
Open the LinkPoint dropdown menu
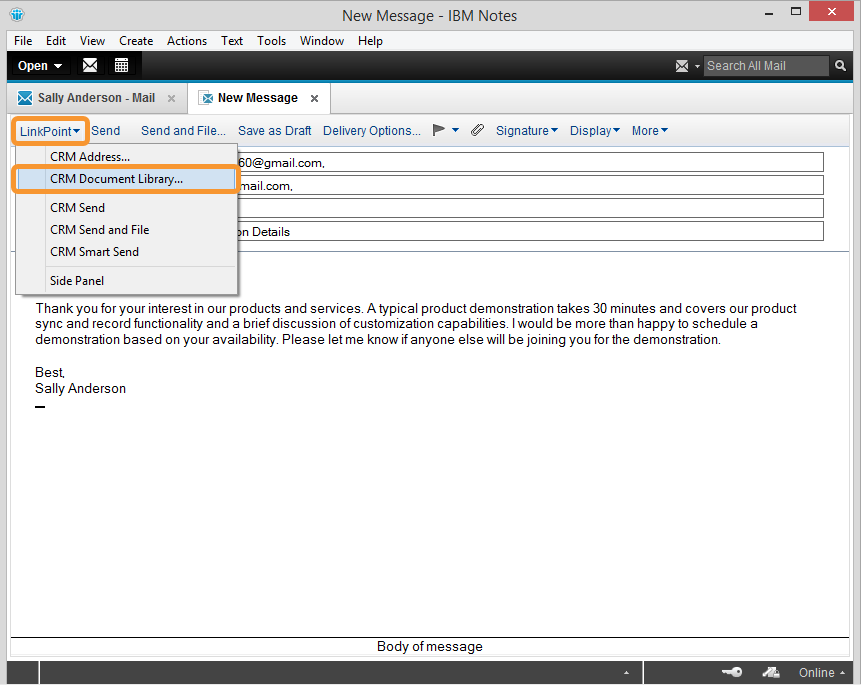pyautogui.click(x=50, y=131)
